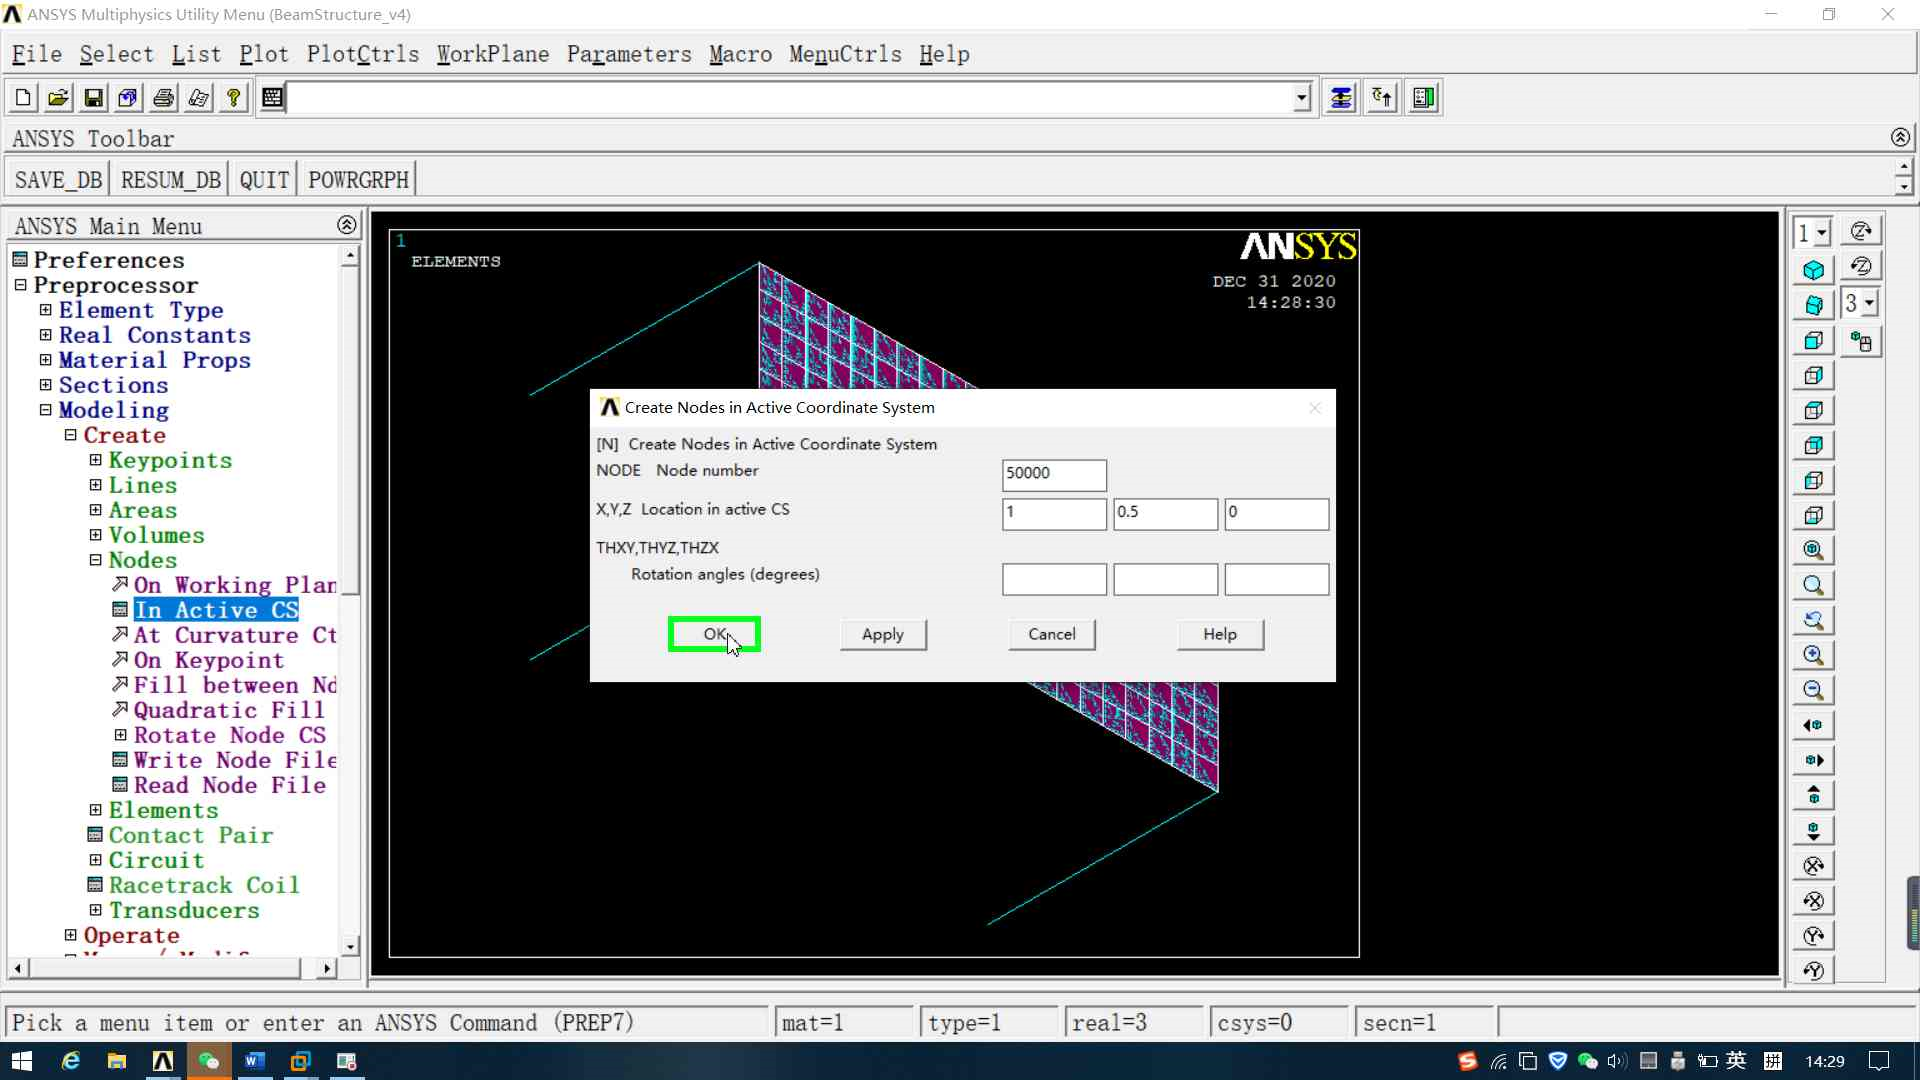Click the Zoom In icon

1813,655
